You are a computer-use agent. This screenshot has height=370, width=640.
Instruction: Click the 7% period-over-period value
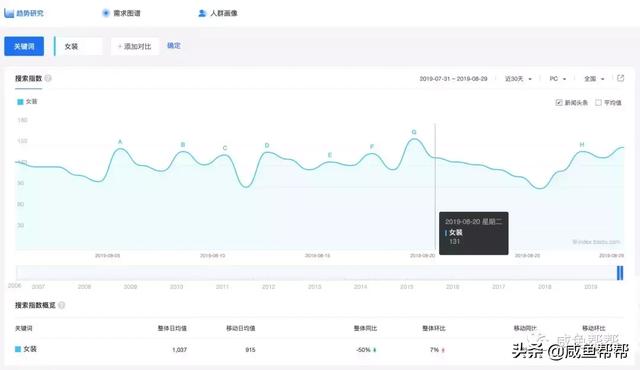coord(434,350)
